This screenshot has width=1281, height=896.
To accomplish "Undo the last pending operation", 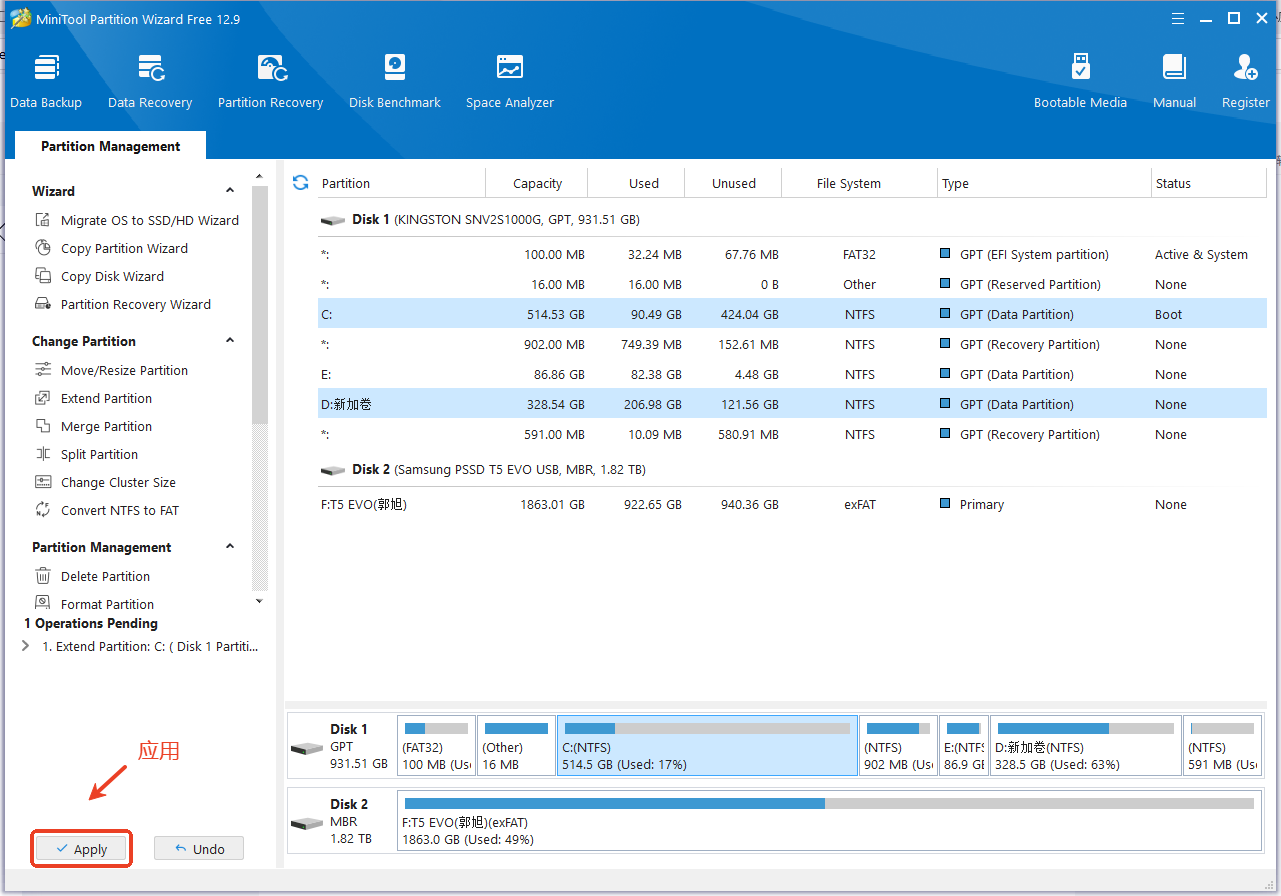I will [x=199, y=849].
